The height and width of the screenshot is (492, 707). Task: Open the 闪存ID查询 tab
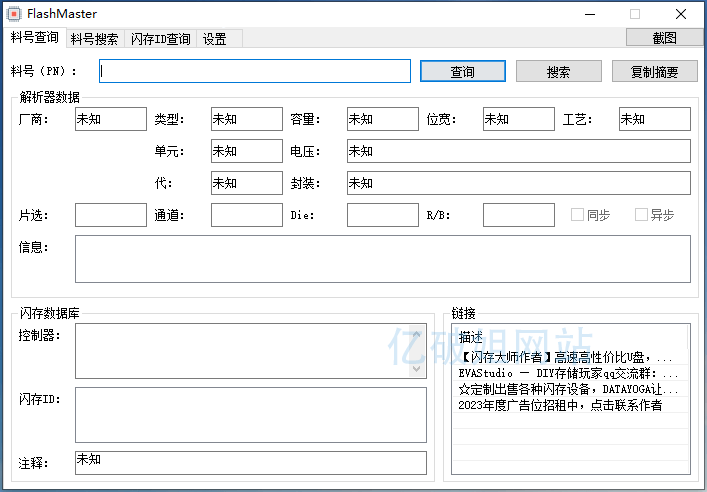click(x=160, y=39)
